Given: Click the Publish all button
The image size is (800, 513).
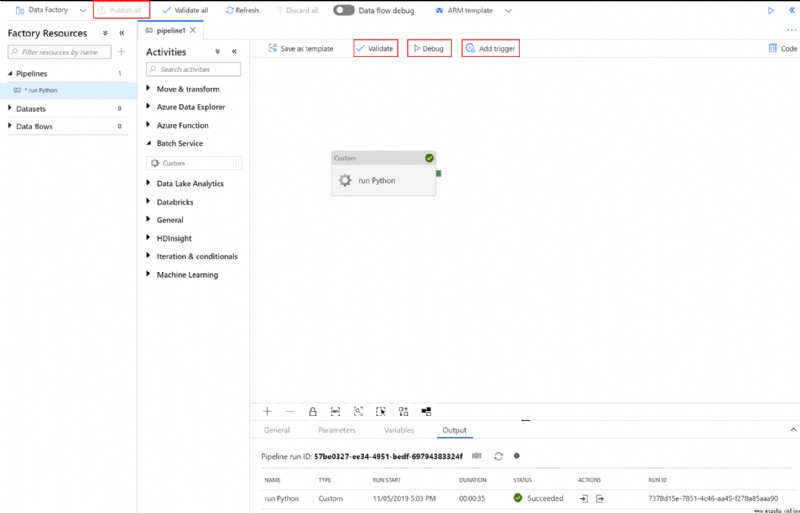Looking at the screenshot, I should (121, 10).
